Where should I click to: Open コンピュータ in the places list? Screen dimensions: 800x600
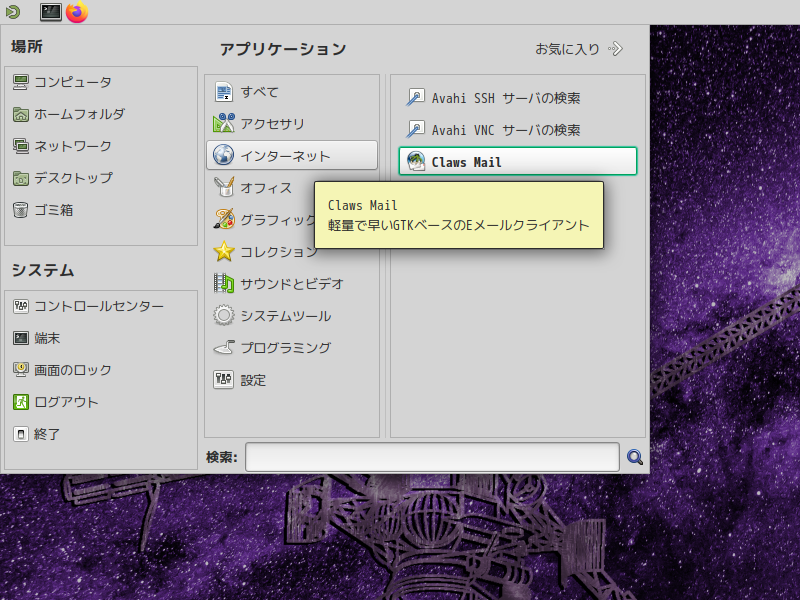101,82
